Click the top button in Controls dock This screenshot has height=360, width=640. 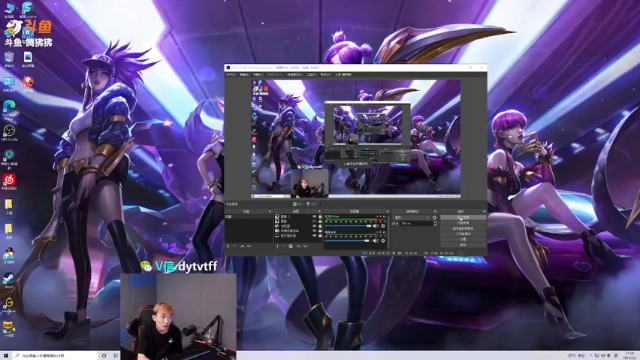point(463,217)
